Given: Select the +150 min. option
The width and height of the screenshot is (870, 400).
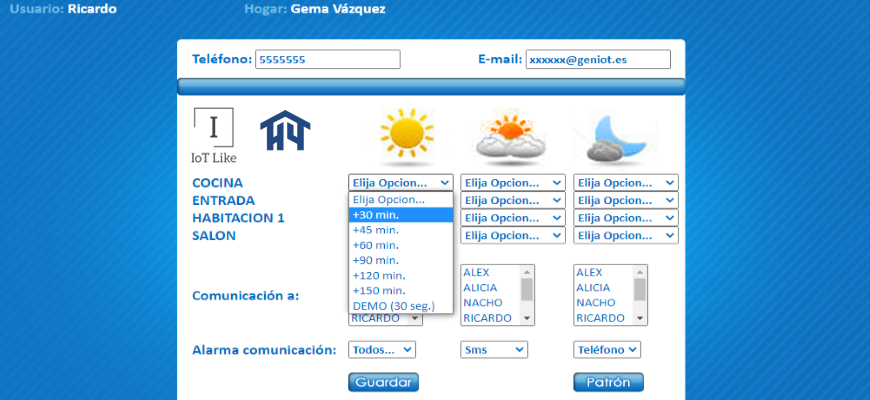Looking at the screenshot, I should click(401, 290).
